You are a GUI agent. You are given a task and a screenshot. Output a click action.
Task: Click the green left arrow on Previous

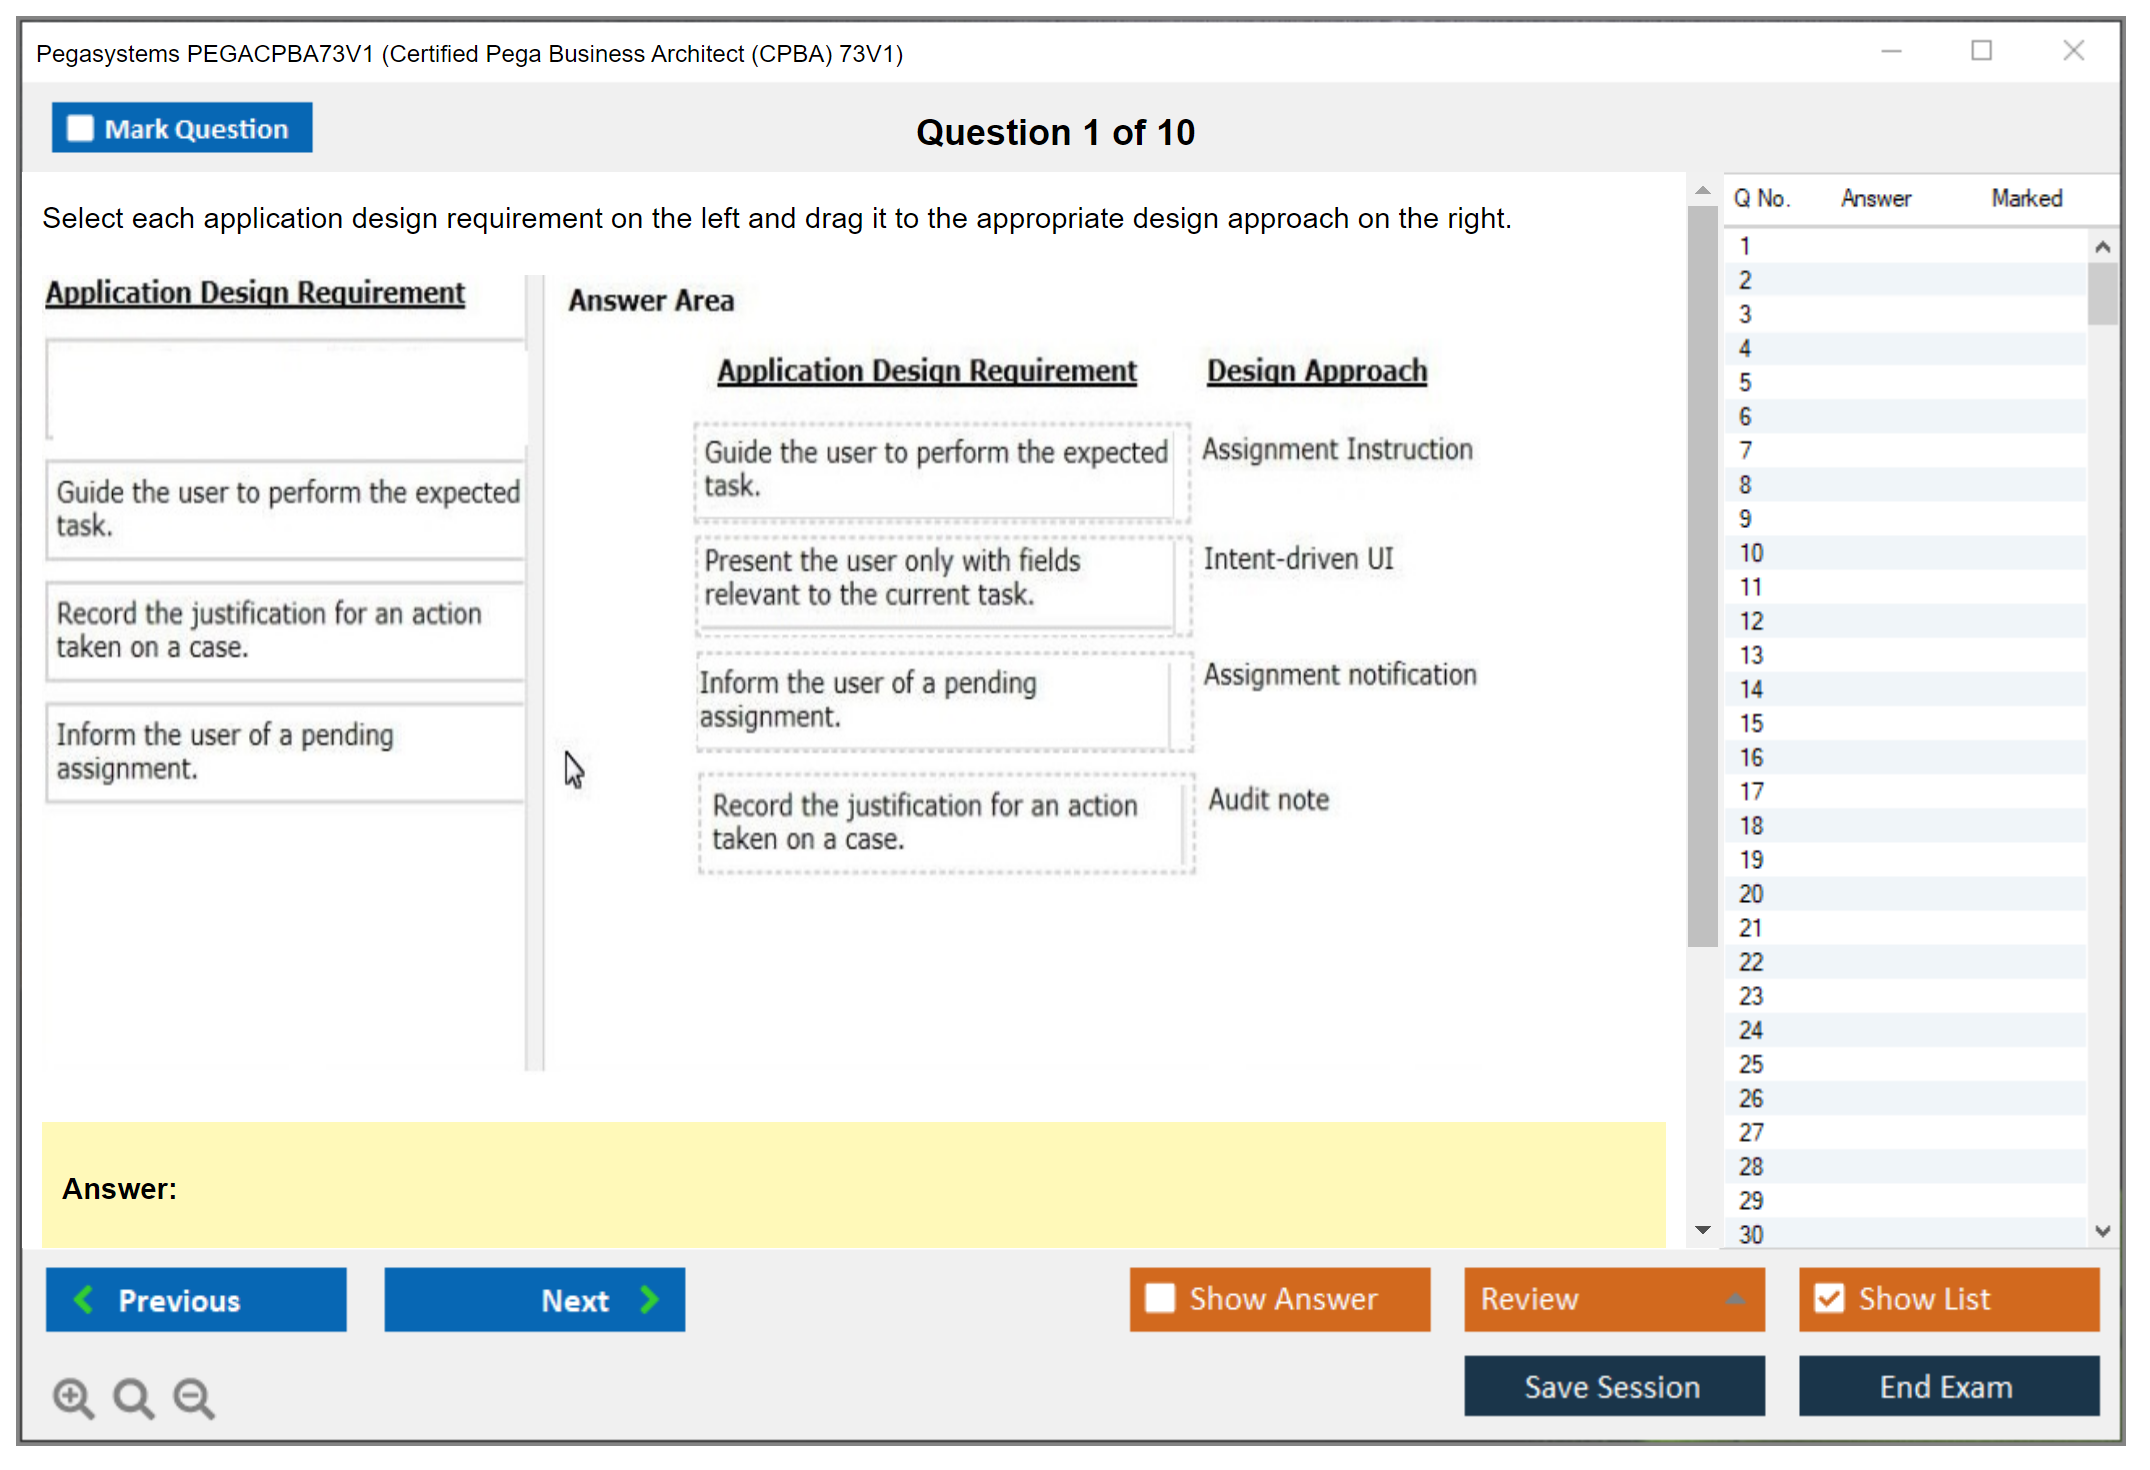[84, 1299]
